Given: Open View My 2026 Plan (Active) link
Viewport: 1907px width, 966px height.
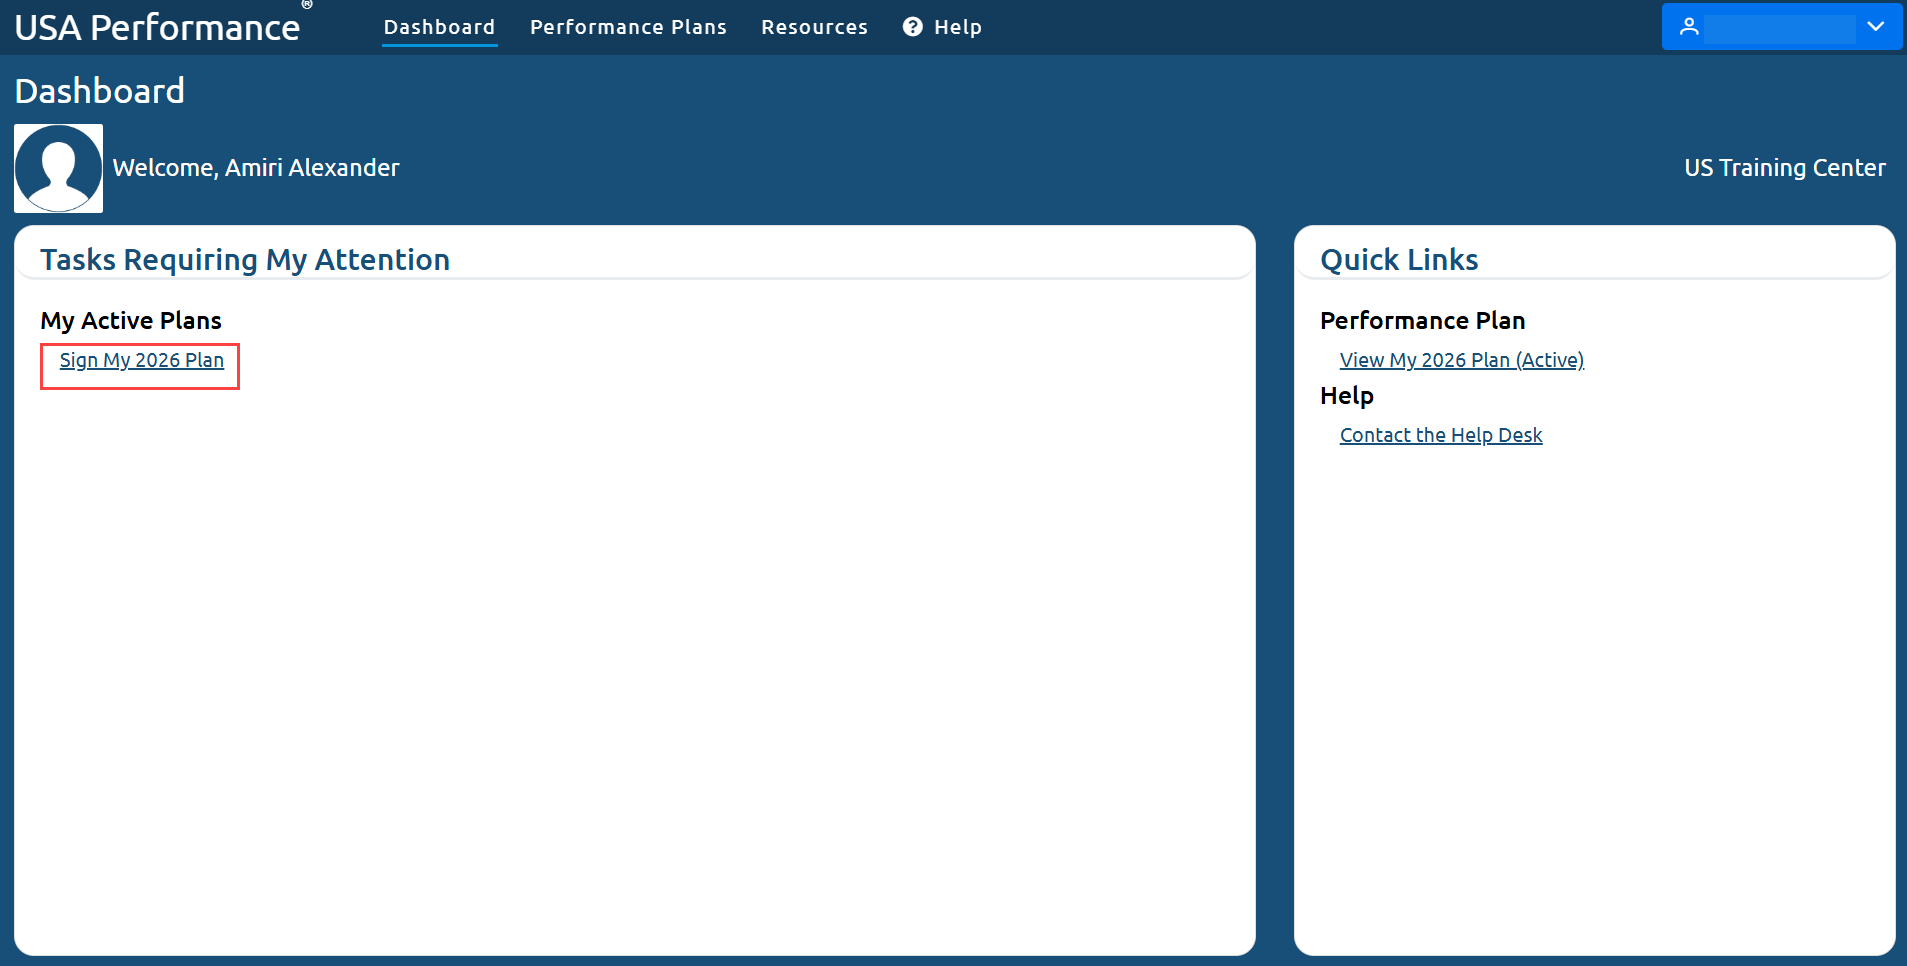Looking at the screenshot, I should point(1461,360).
